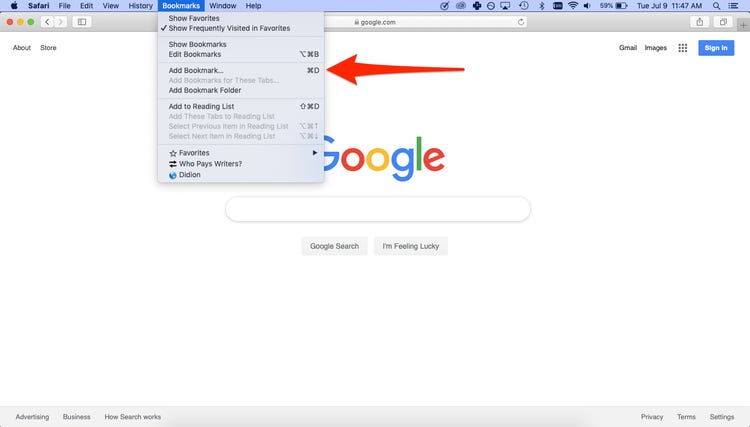The image size is (750, 427).
Task: Click the date and time clock
Action: [669, 6]
